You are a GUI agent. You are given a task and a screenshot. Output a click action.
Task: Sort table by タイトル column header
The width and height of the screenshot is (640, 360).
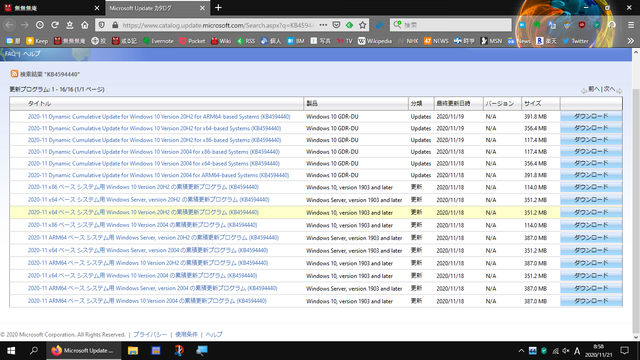click(39, 103)
